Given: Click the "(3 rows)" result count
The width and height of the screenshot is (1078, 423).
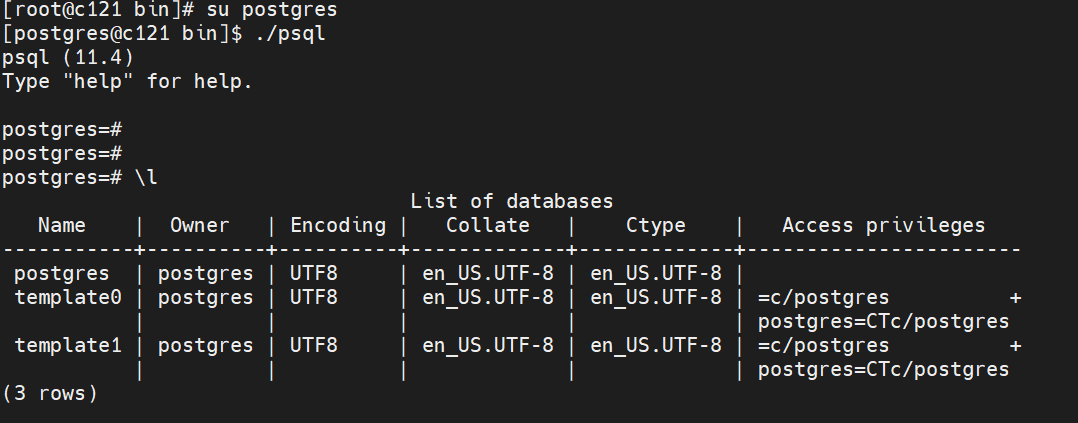Looking at the screenshot, I should click(x=50, y=393).
